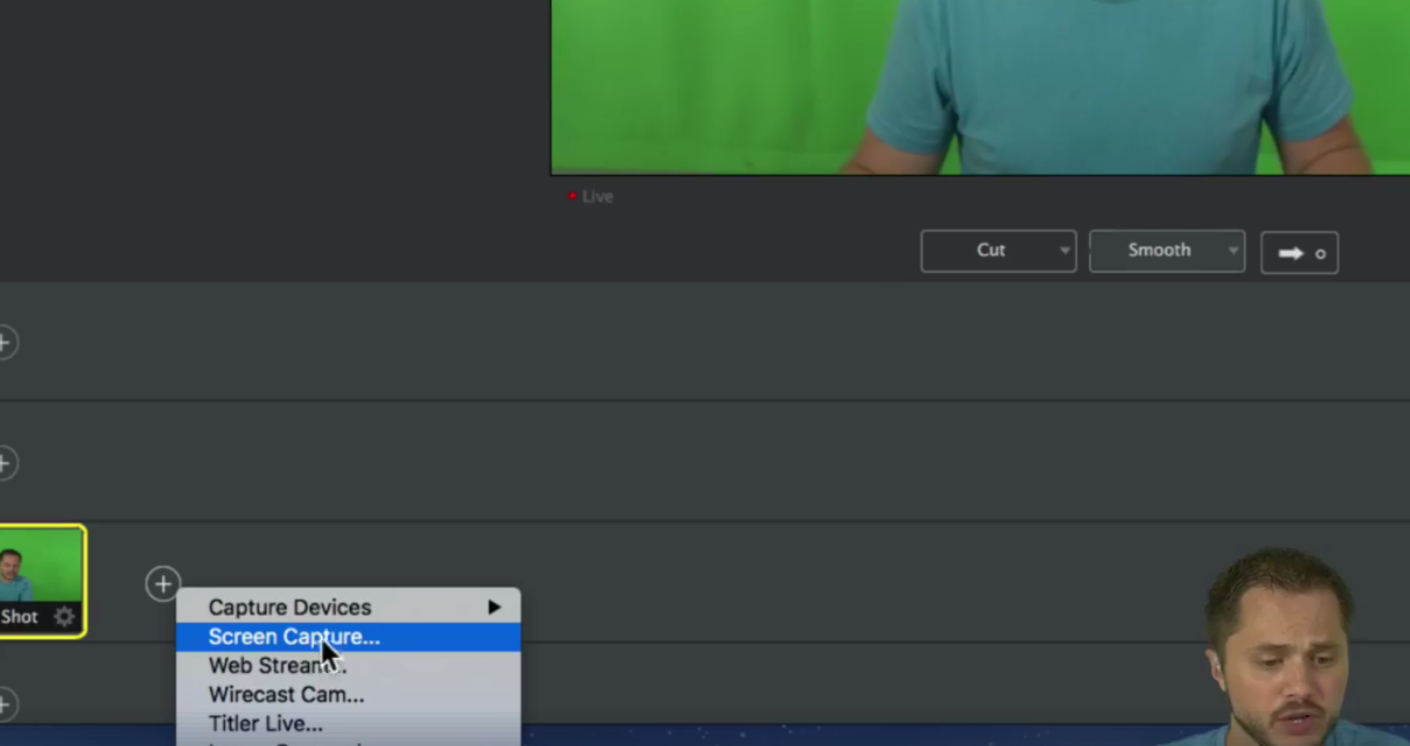Open the Shot settings gear icon
The image size is (1410, 746).
(65, 617)
